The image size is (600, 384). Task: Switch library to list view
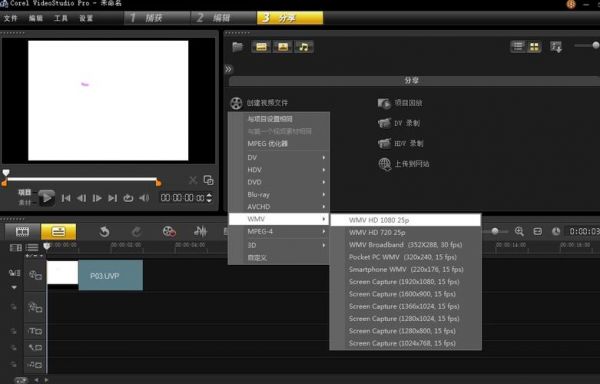pyautogui.click(x=518, y=47)
